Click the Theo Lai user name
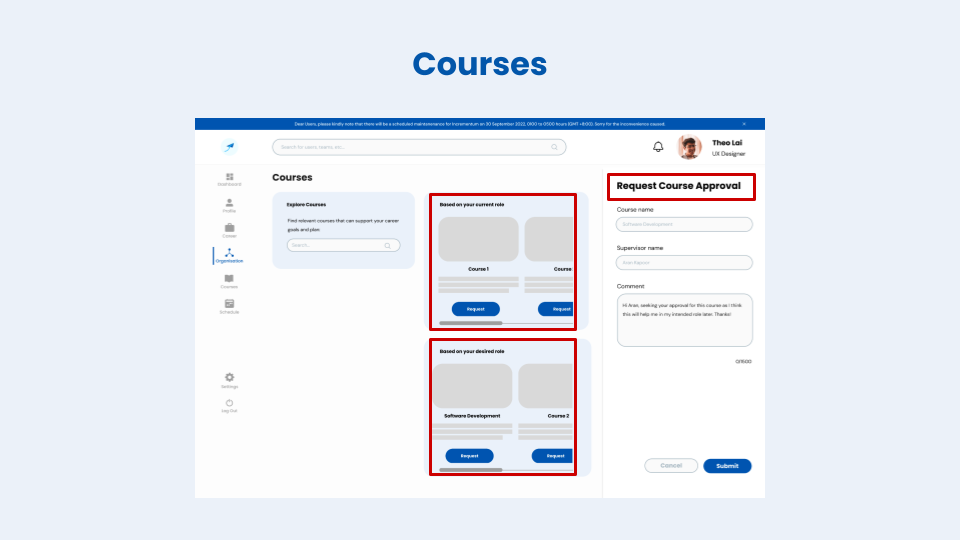This screenshot has width=960, height=540. pyautogui.click(x=727, y=143)
